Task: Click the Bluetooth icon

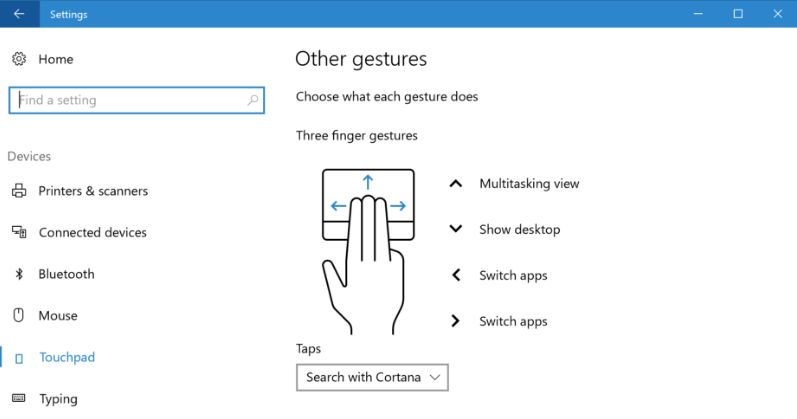Action: [18, 274]
